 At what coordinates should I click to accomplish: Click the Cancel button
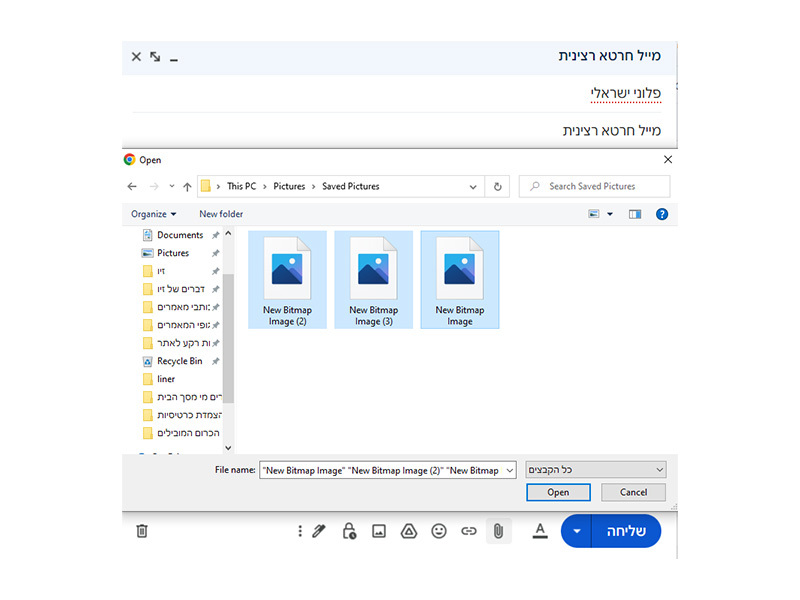pyautogui.click(x=633, y=492)
